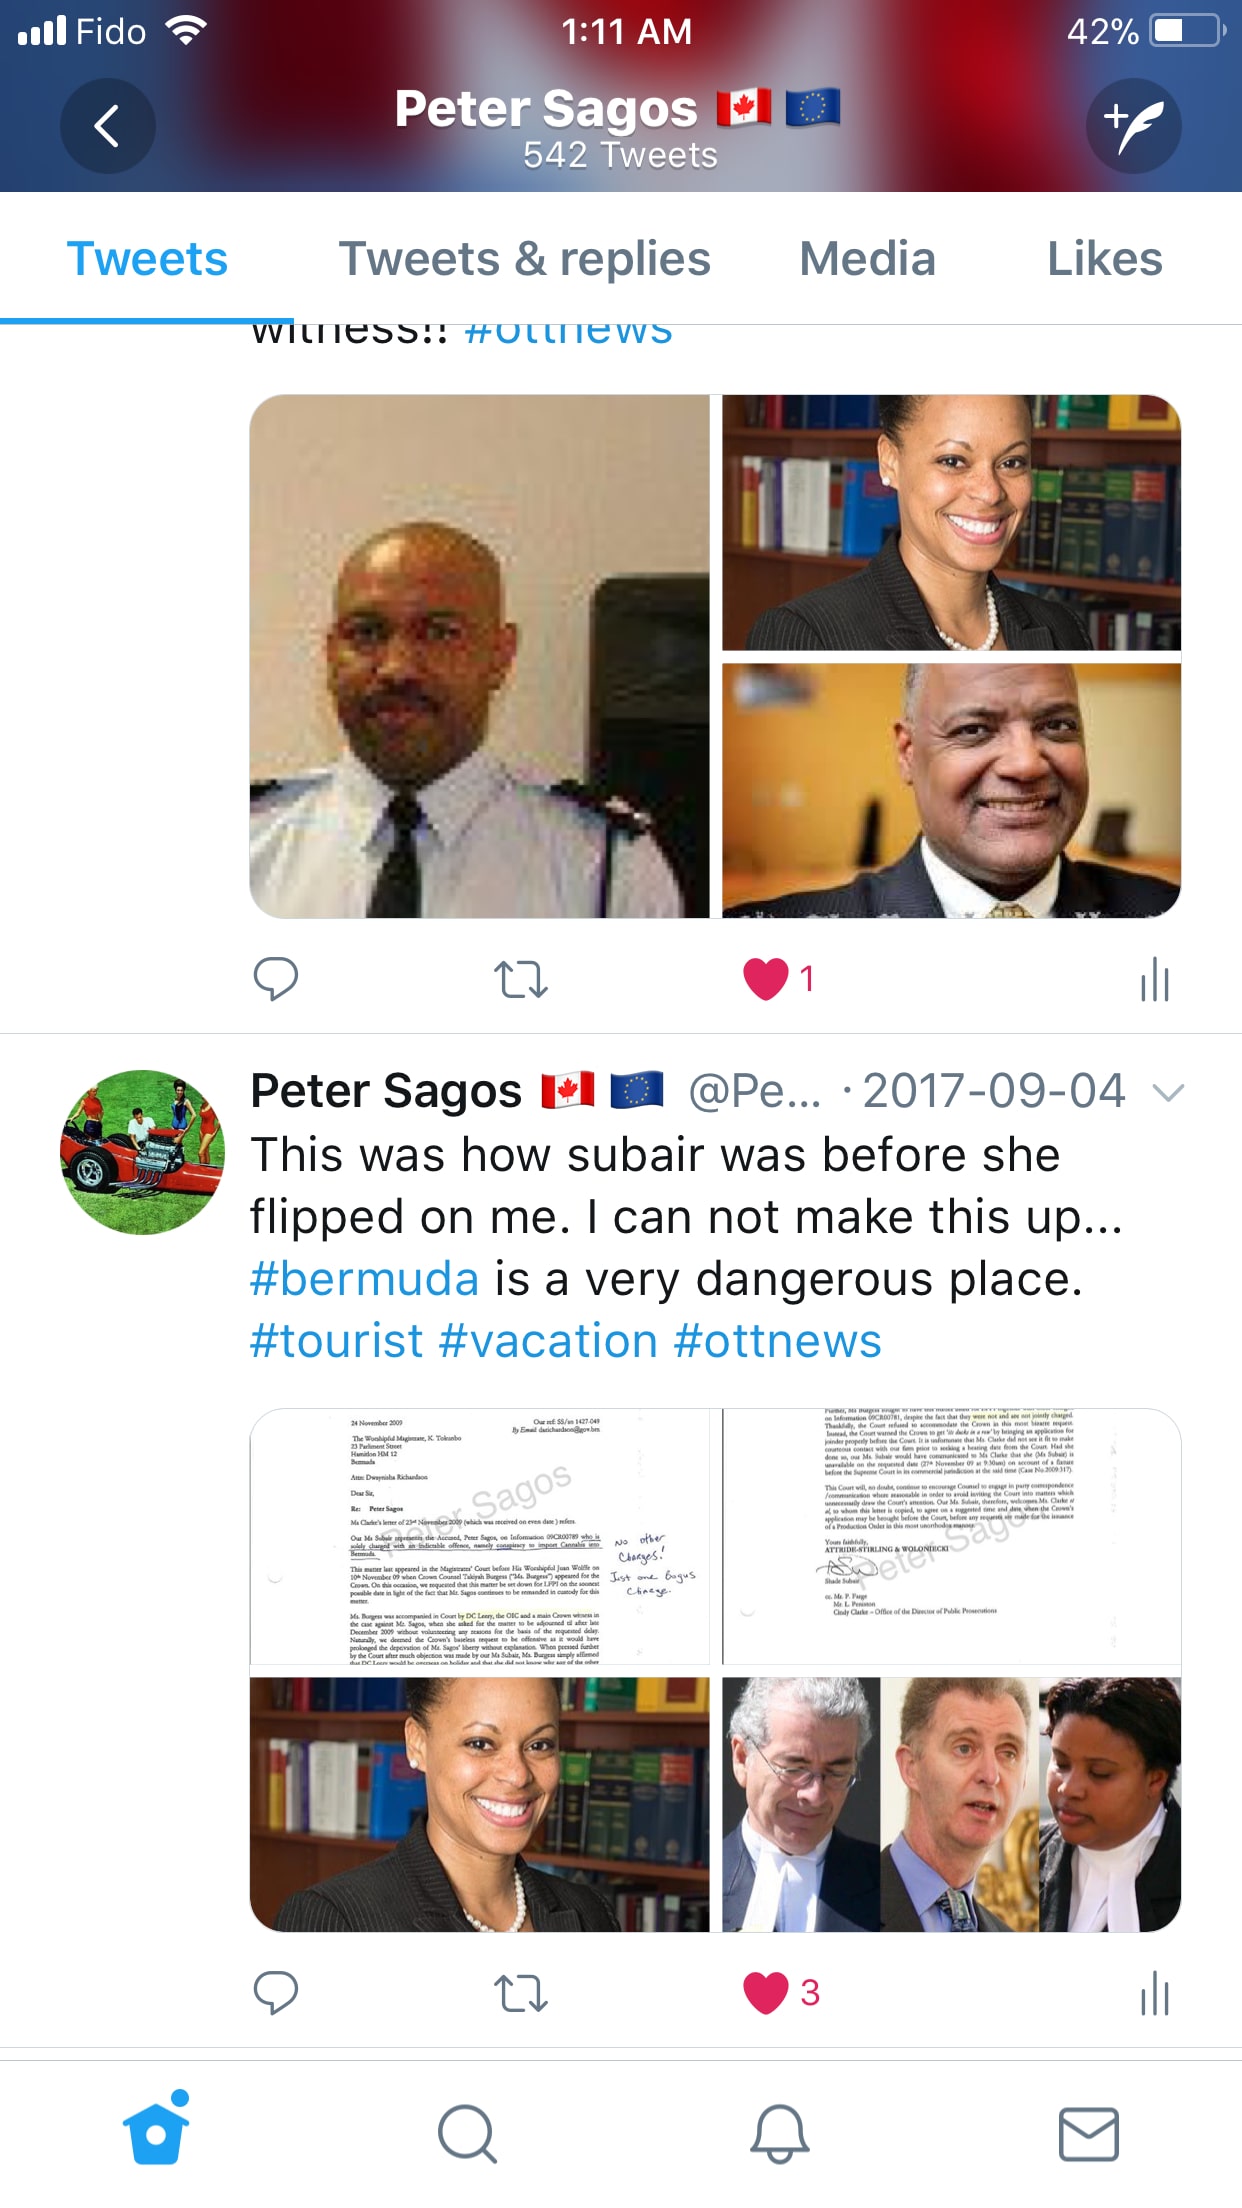Compose a new tweet with feather icon
Image resolution: width=1242 pixels, height=2208 pixels.
click(x=1134, y=126)
